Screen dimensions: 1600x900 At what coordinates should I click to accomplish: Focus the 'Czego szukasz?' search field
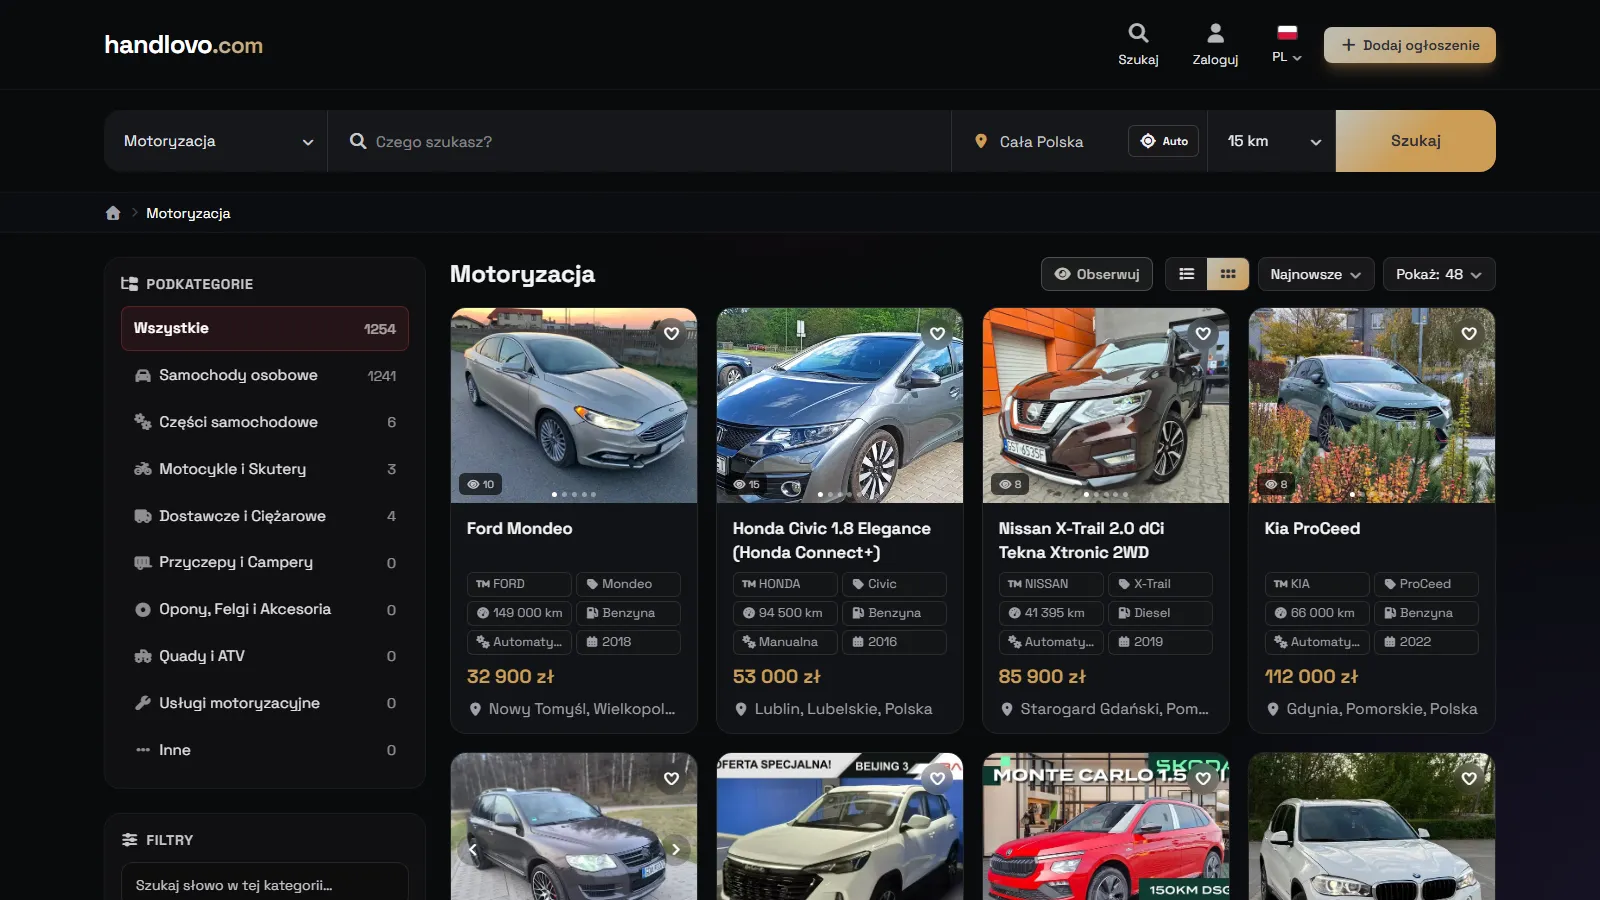(640, 141)
